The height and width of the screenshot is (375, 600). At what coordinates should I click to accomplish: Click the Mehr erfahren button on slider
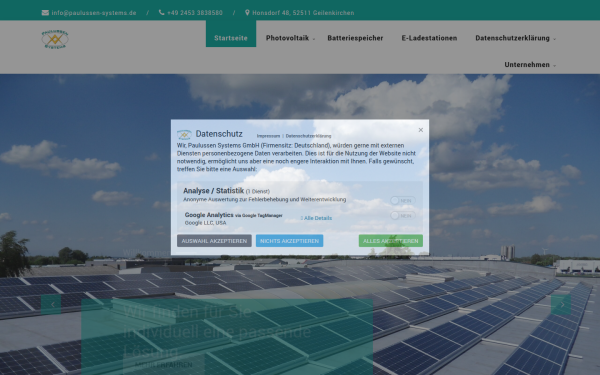(x=164, y=365)
